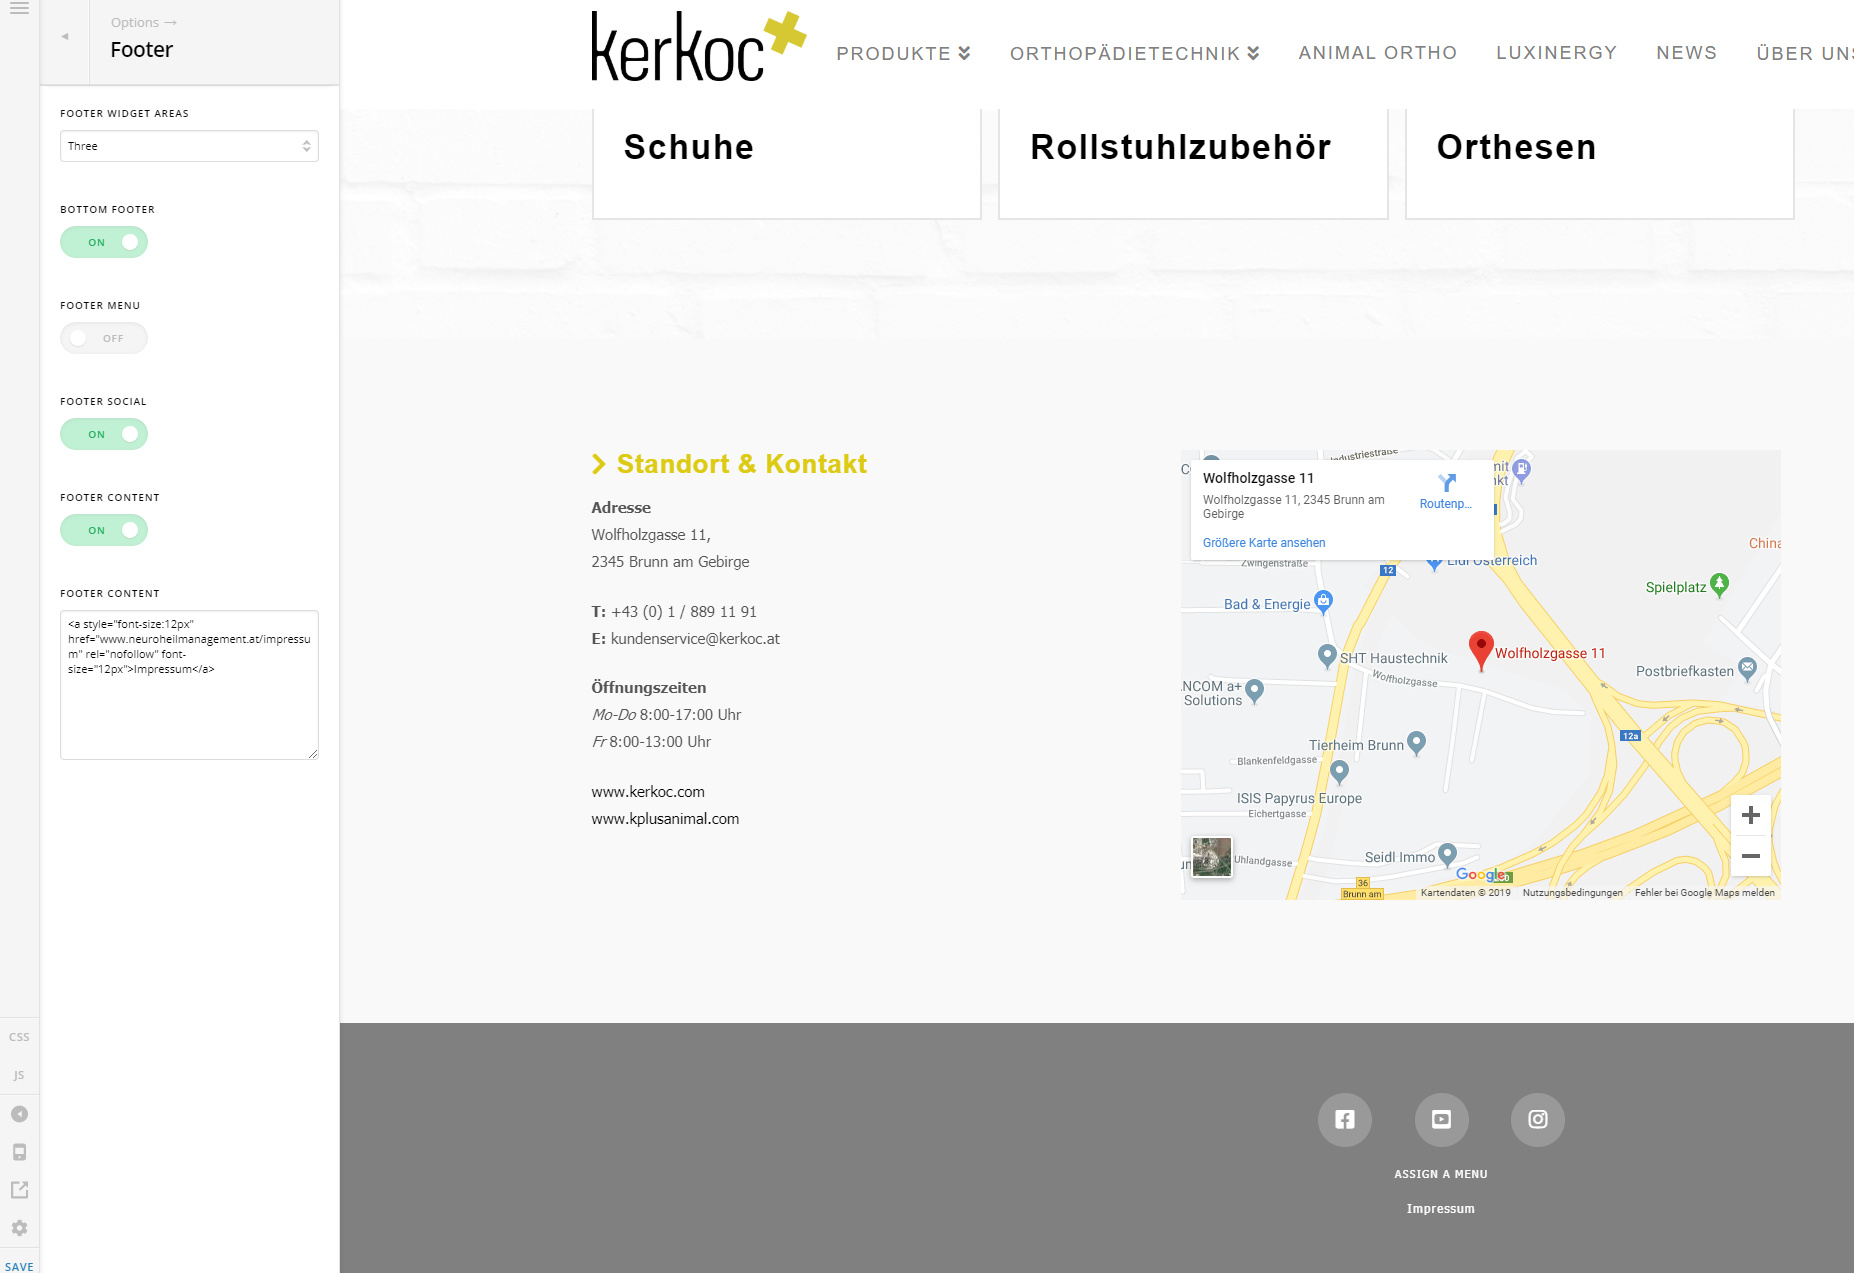
Task: Click the Öffnungszeiten heading
Action: (649, 688)
